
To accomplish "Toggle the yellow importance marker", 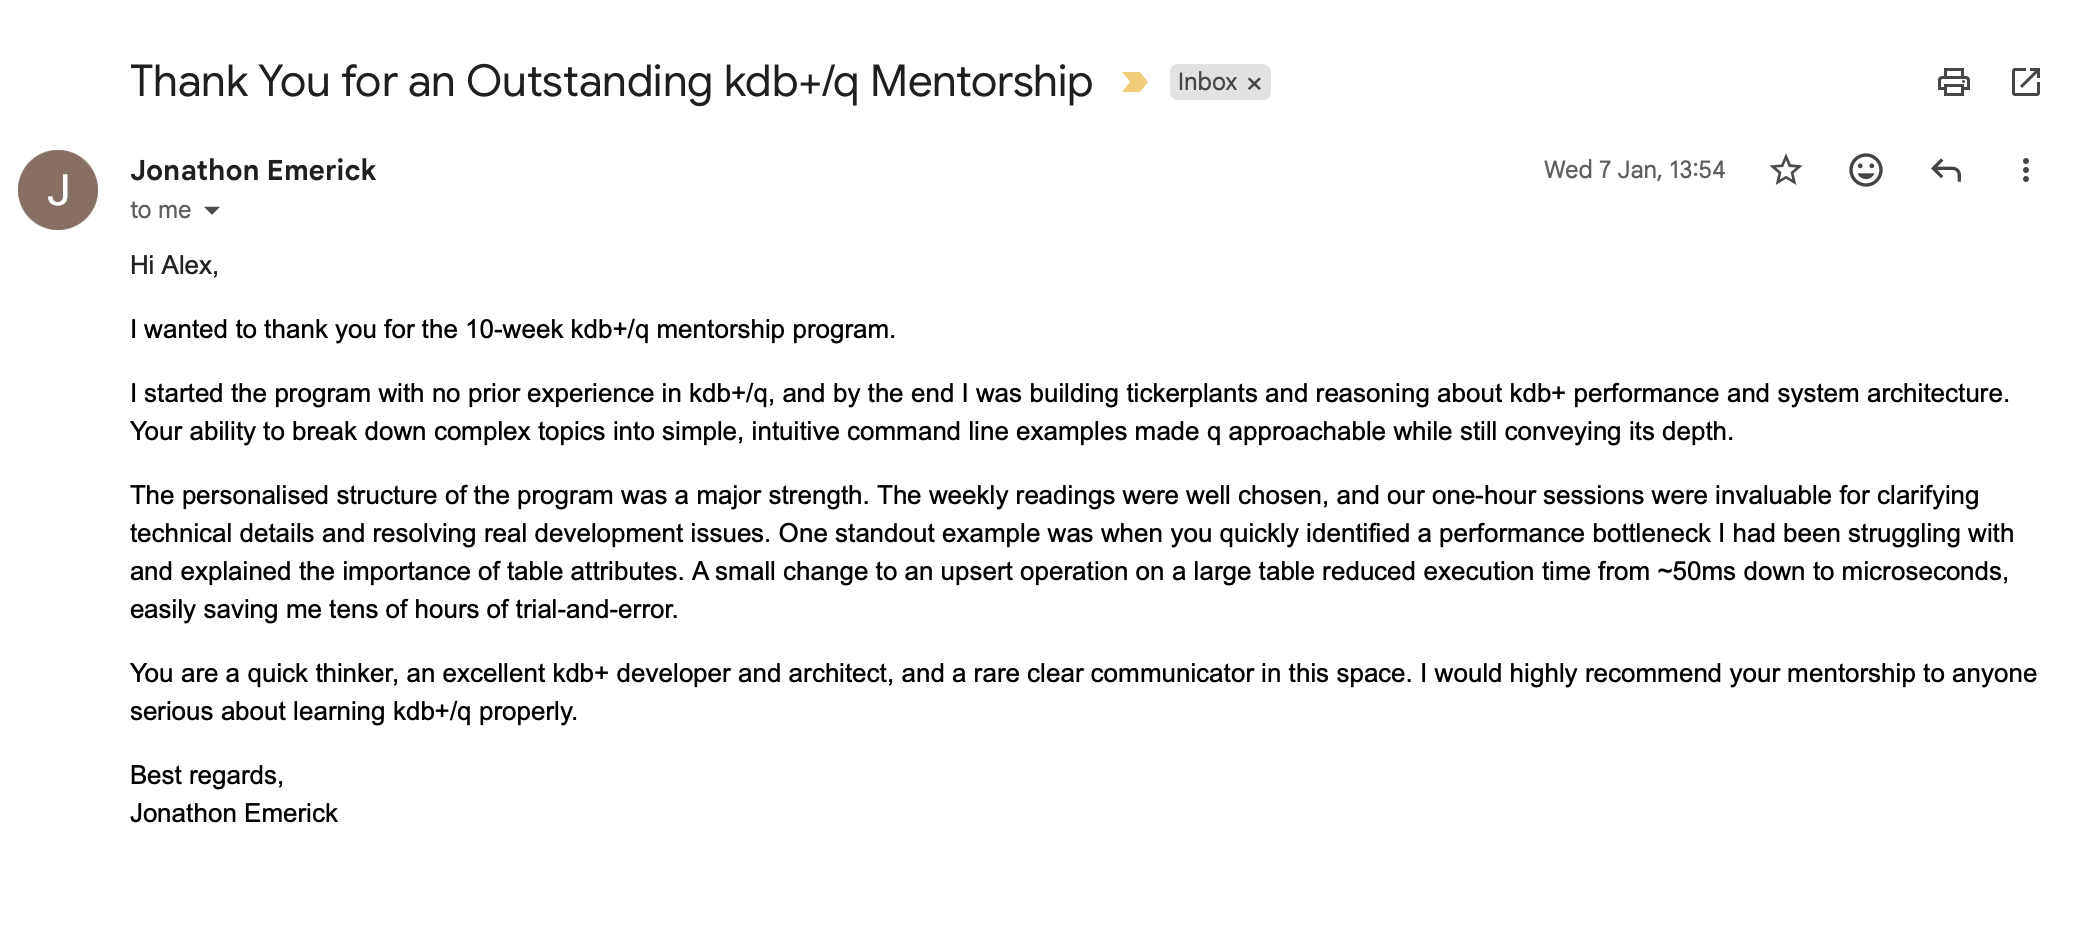I will pos(1134,82).
